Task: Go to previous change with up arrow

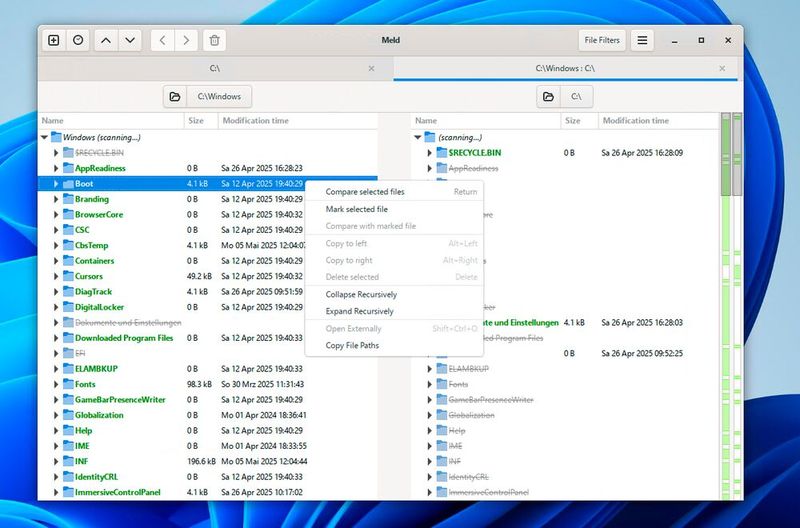Action: pyautogui.click(x=106, y=40)
